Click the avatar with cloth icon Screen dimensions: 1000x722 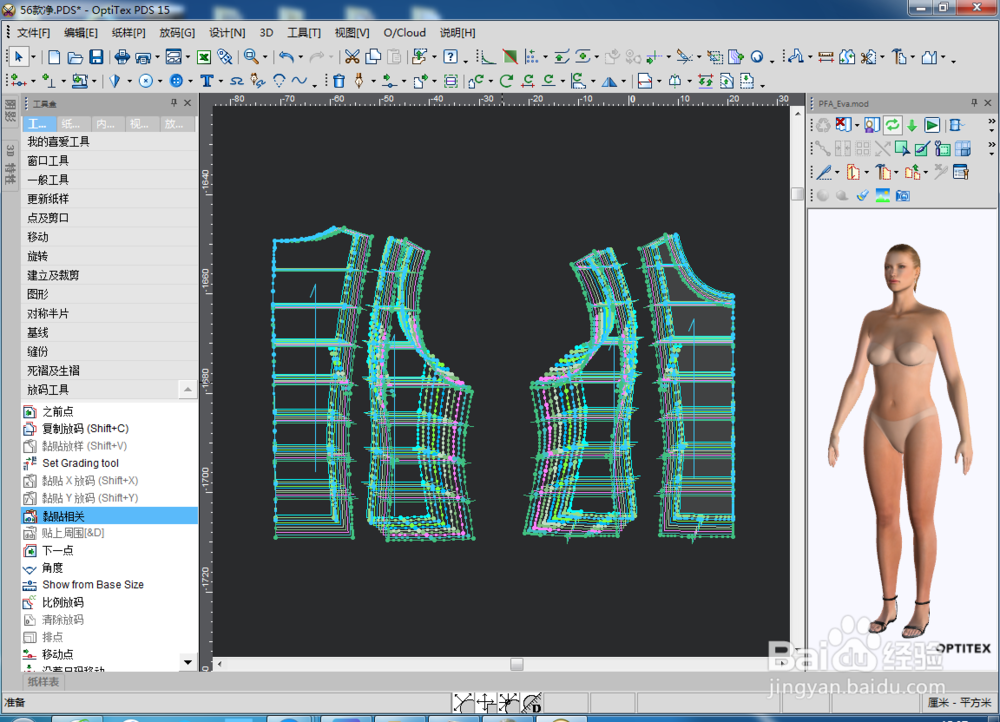[x=872, y=125]
